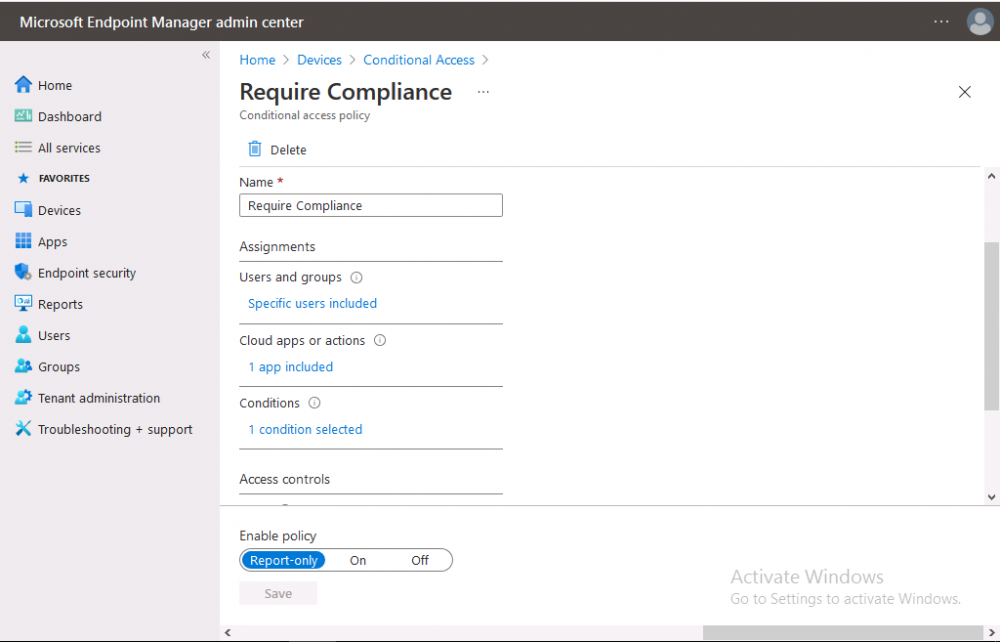This screenshot has height=642, width=1000.
Task: Click the Microsoft Endpoint Manager admin center title
Action: point(161,22)
